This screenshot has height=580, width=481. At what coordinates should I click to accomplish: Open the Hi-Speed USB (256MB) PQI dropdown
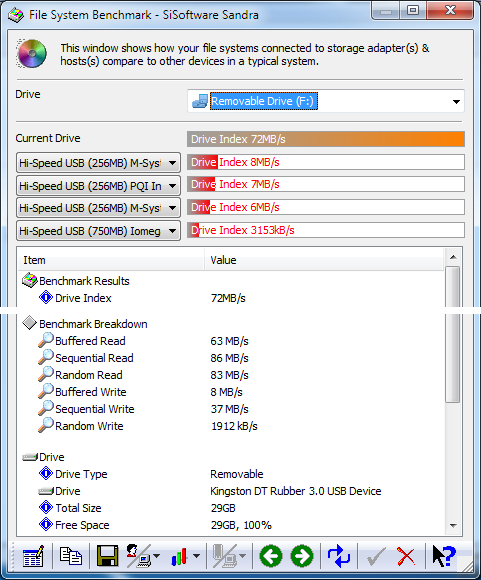(x=98, y=186)
